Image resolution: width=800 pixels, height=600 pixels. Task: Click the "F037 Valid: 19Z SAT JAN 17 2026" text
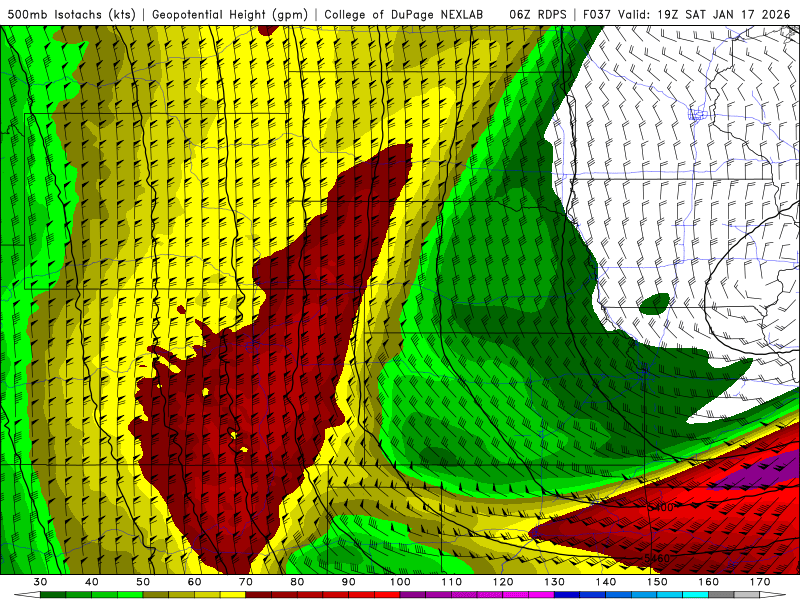[686, 14]
